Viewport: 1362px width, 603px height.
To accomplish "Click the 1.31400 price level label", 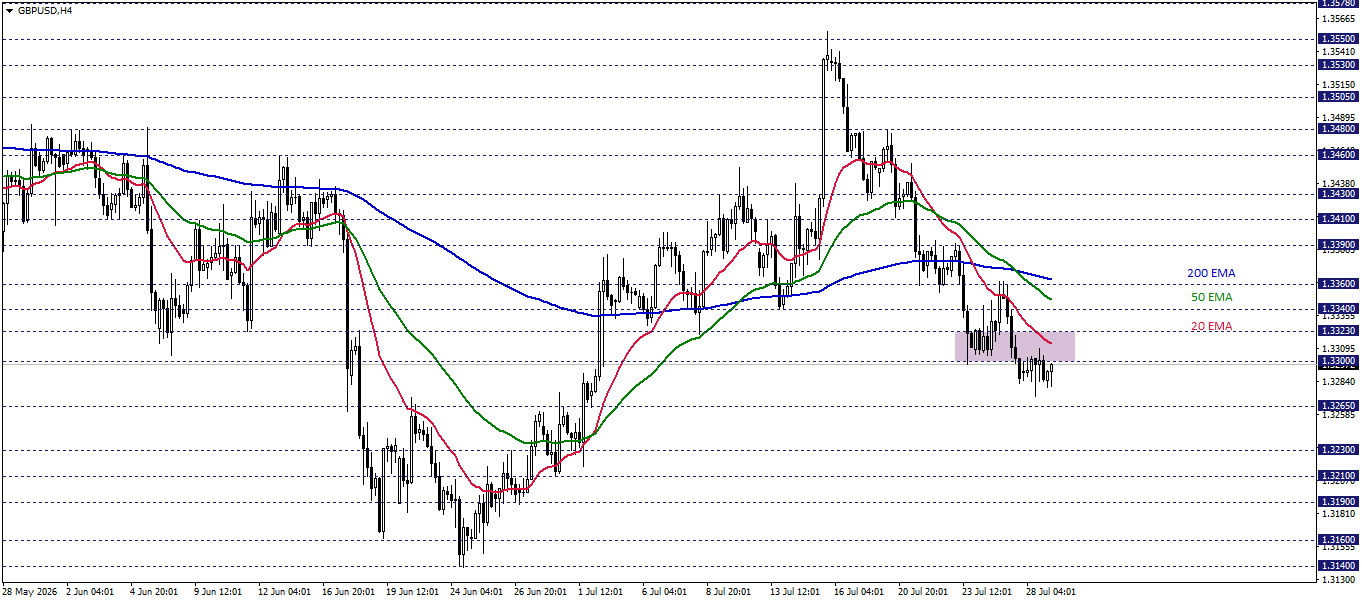I will tap(1338, 566).
